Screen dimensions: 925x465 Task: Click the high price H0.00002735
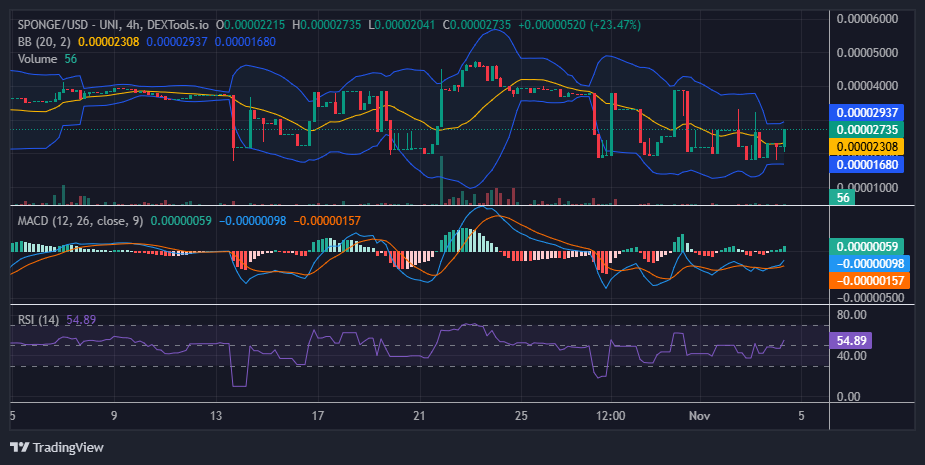[x=326, y=25]
